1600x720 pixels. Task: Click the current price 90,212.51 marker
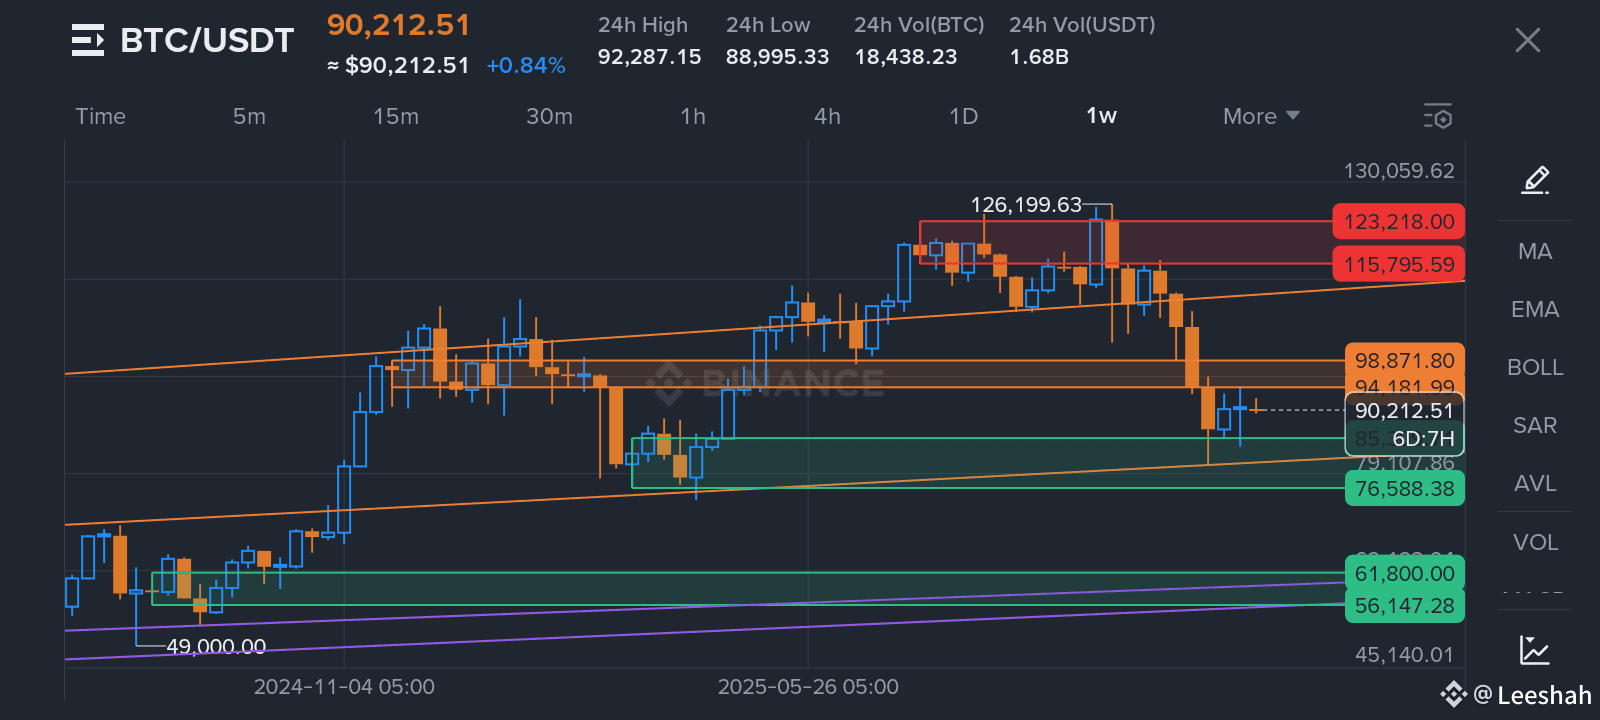point(1404,411)
